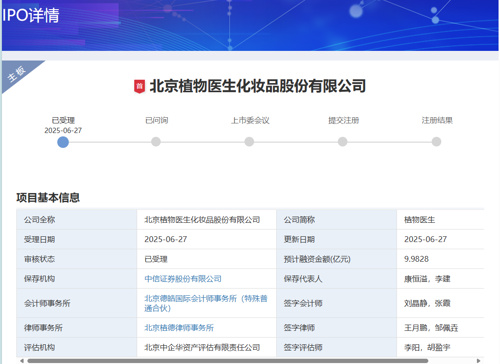Click the 已受理 status value in table
This screenshot has height=364, width=500.
coord(156,259)
